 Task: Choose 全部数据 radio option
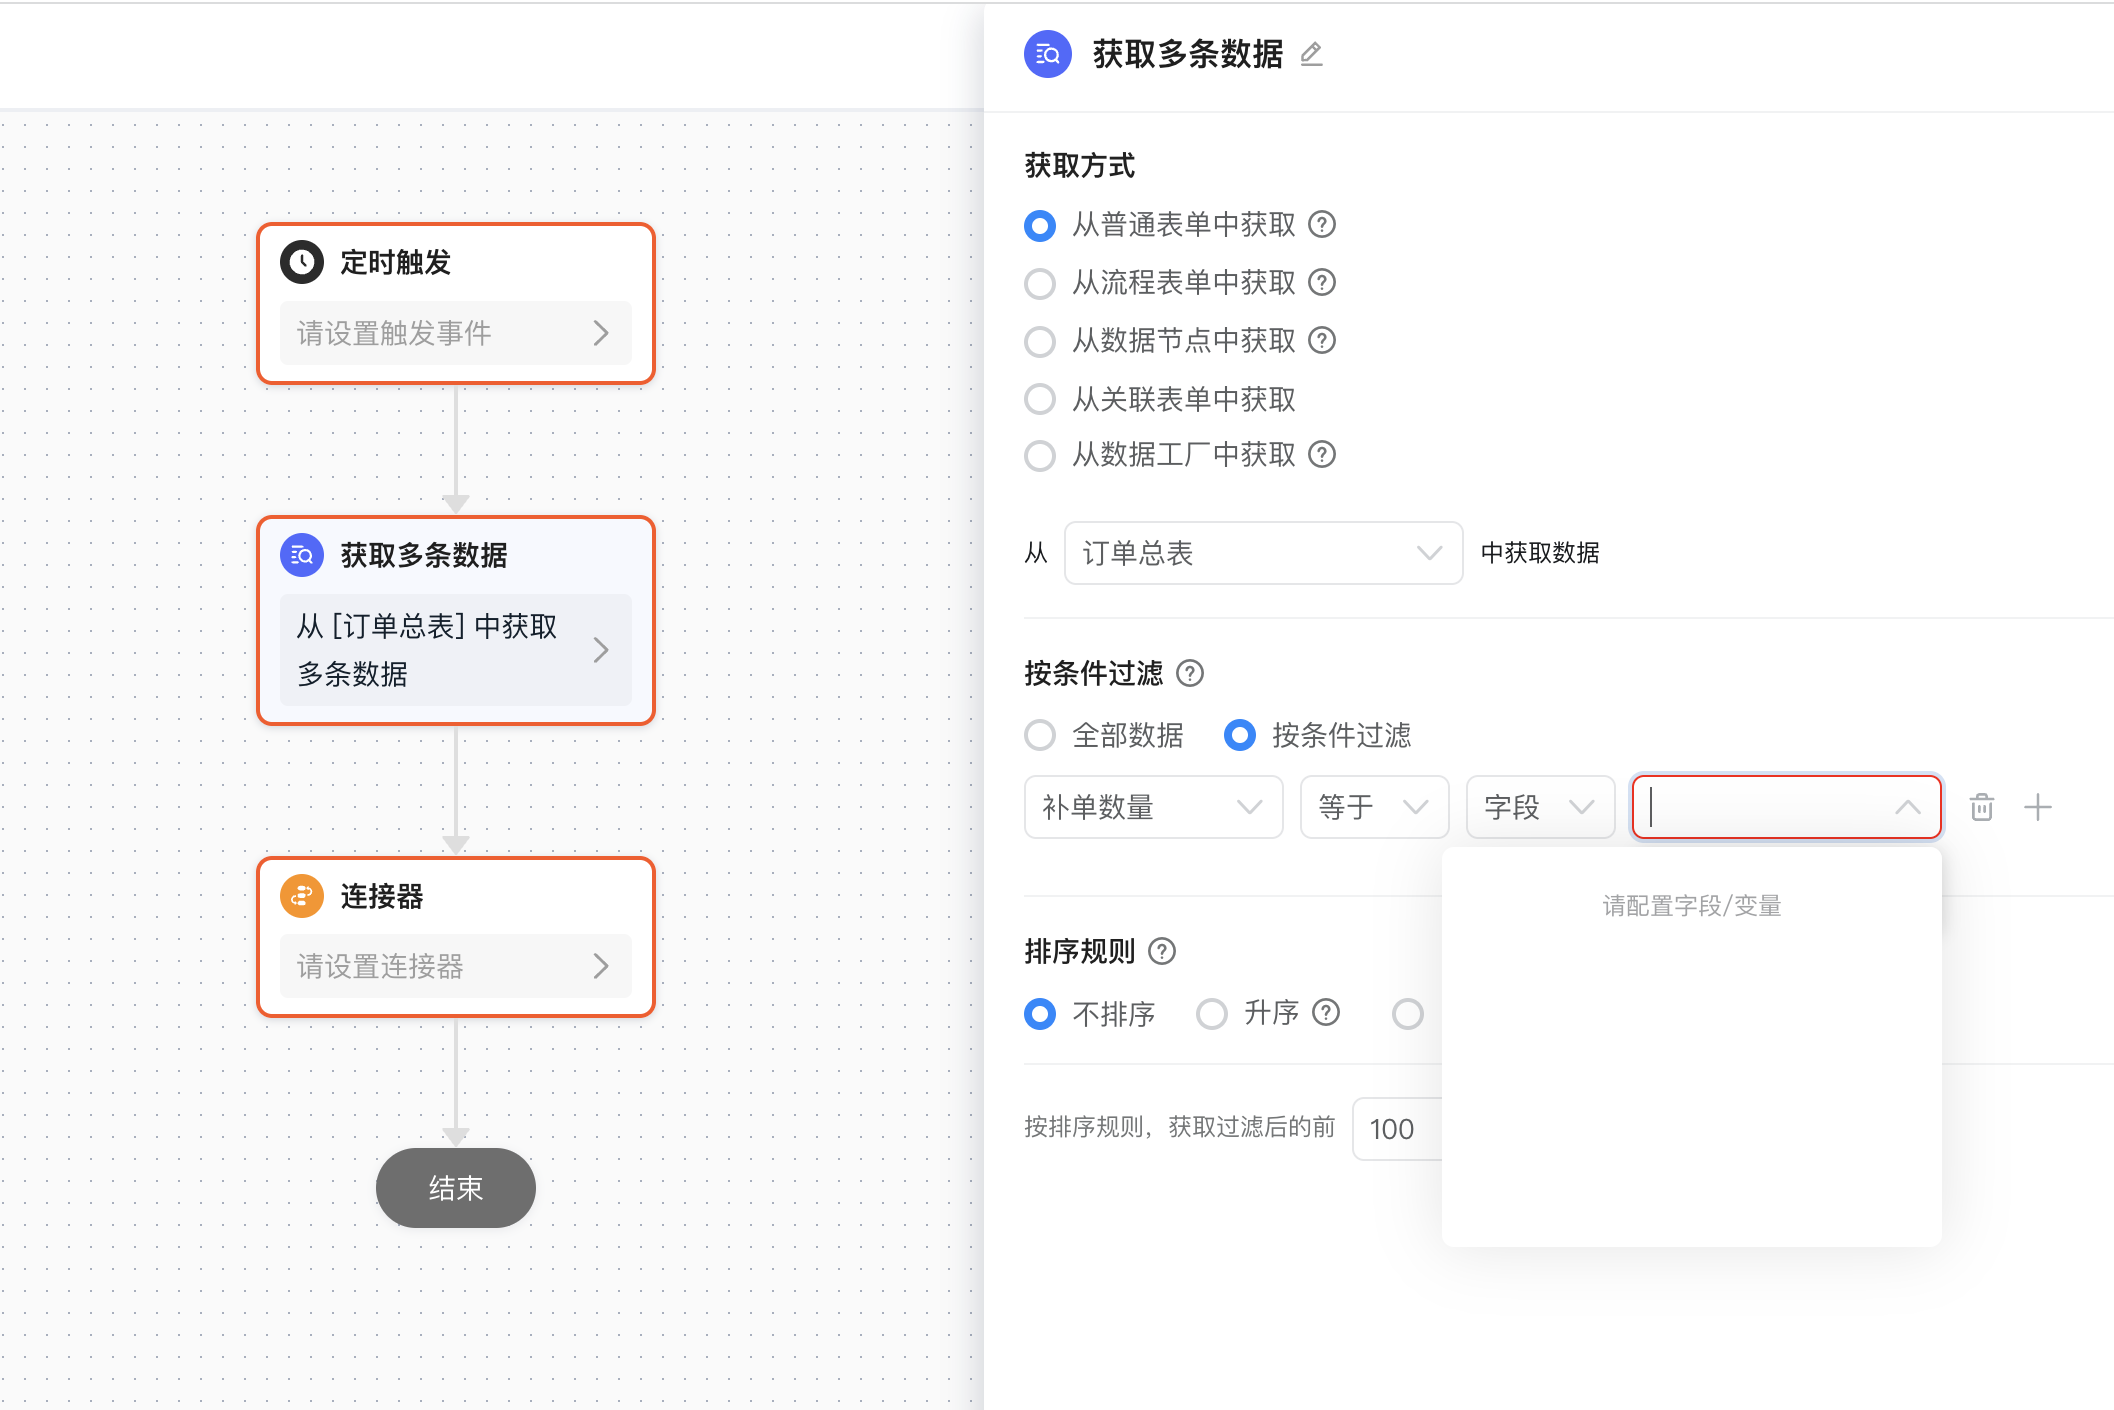pyautogui.click(x=1040, y=735)
